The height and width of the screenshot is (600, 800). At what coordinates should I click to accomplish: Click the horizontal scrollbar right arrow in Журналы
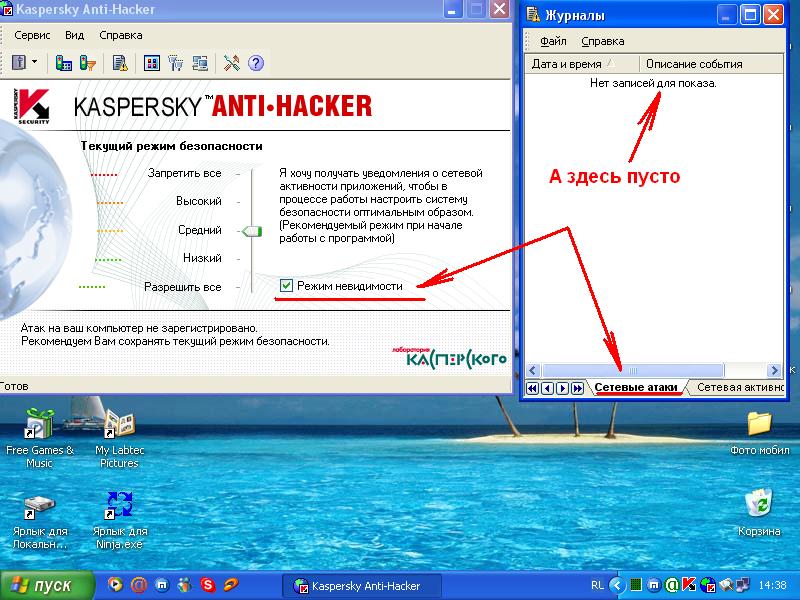tap(776, 370)
